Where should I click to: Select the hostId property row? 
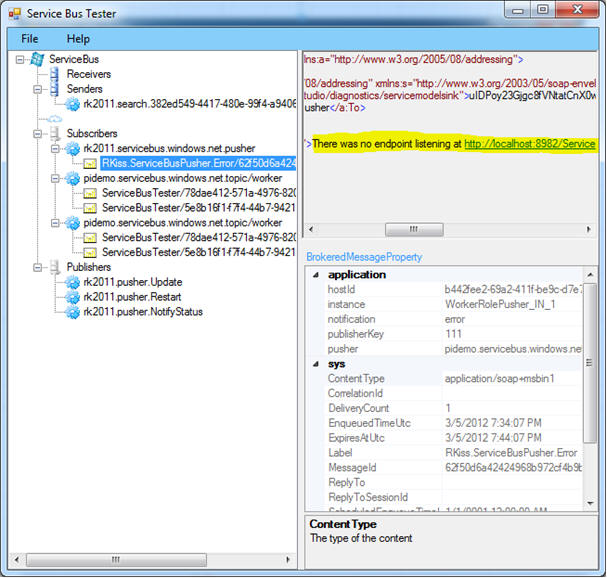coord(453,290)
